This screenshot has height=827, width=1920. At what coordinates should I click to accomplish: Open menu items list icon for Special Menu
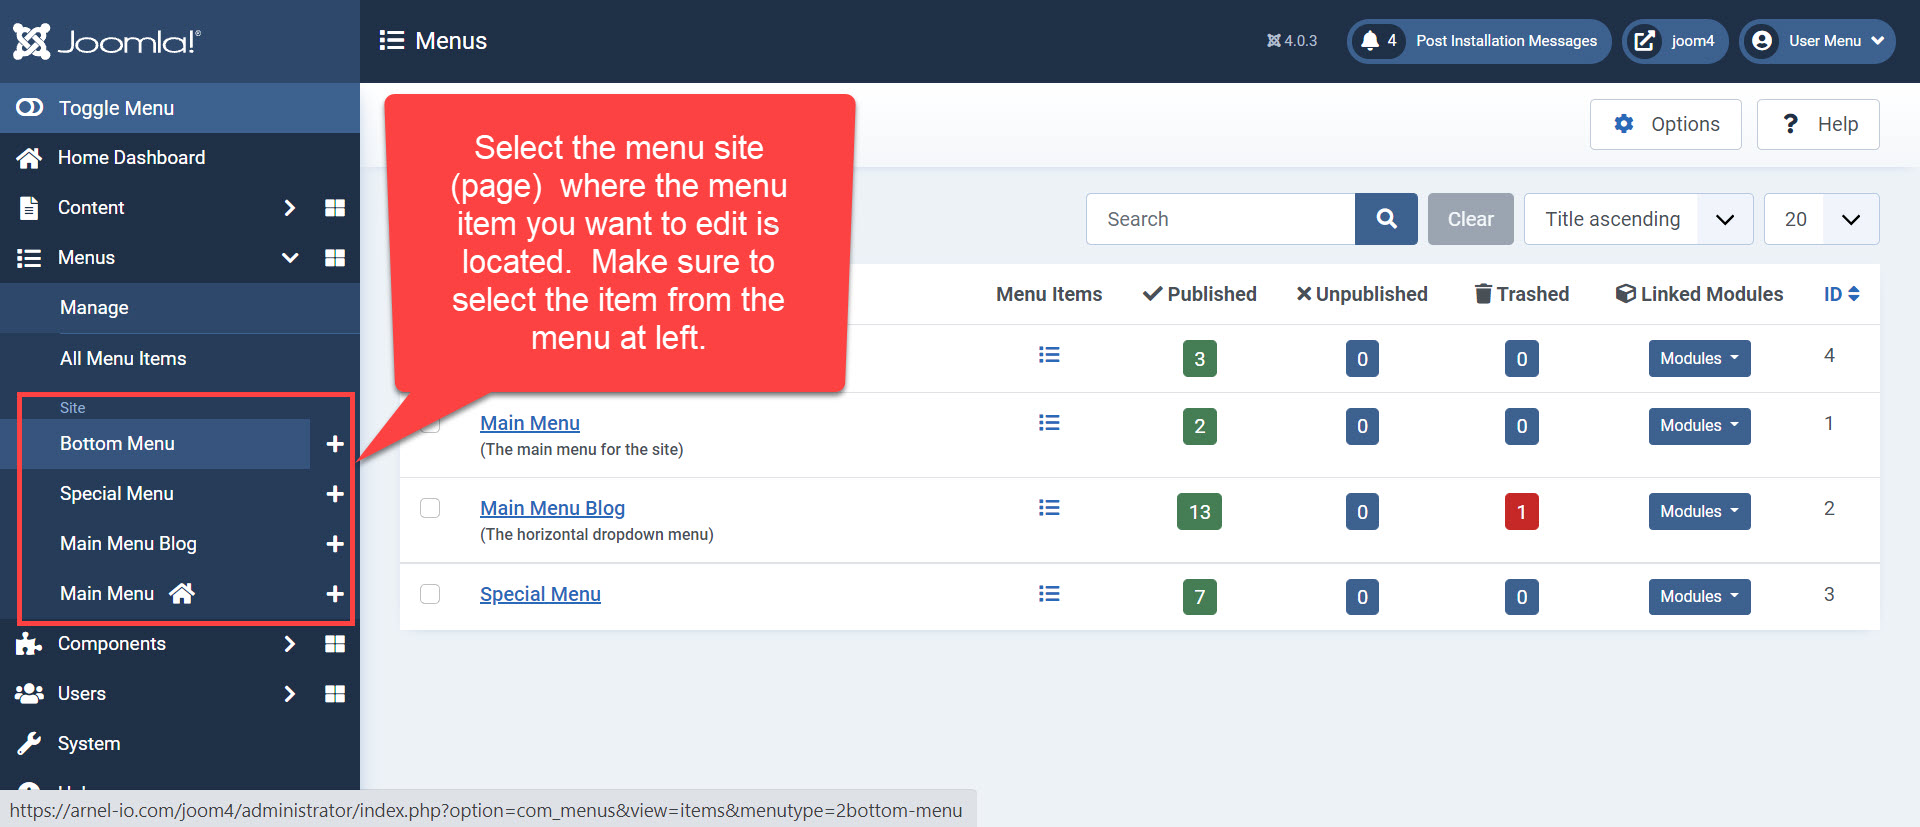coord(1048,594)
